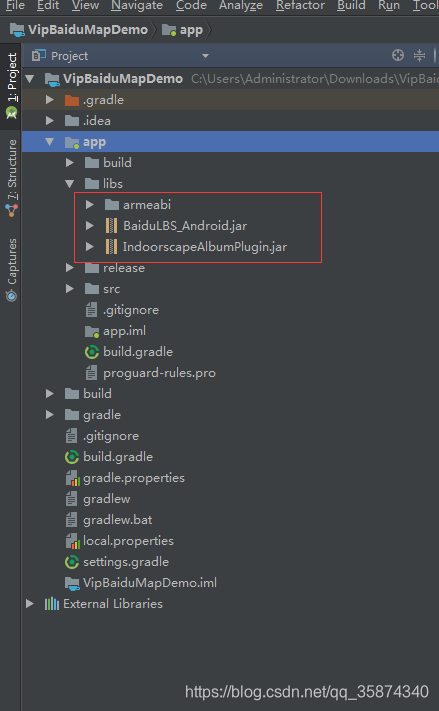This screenshot has height=711, width=439.
Task: Select the proguard-rules.pro file icon
Action: click(91, 373)
